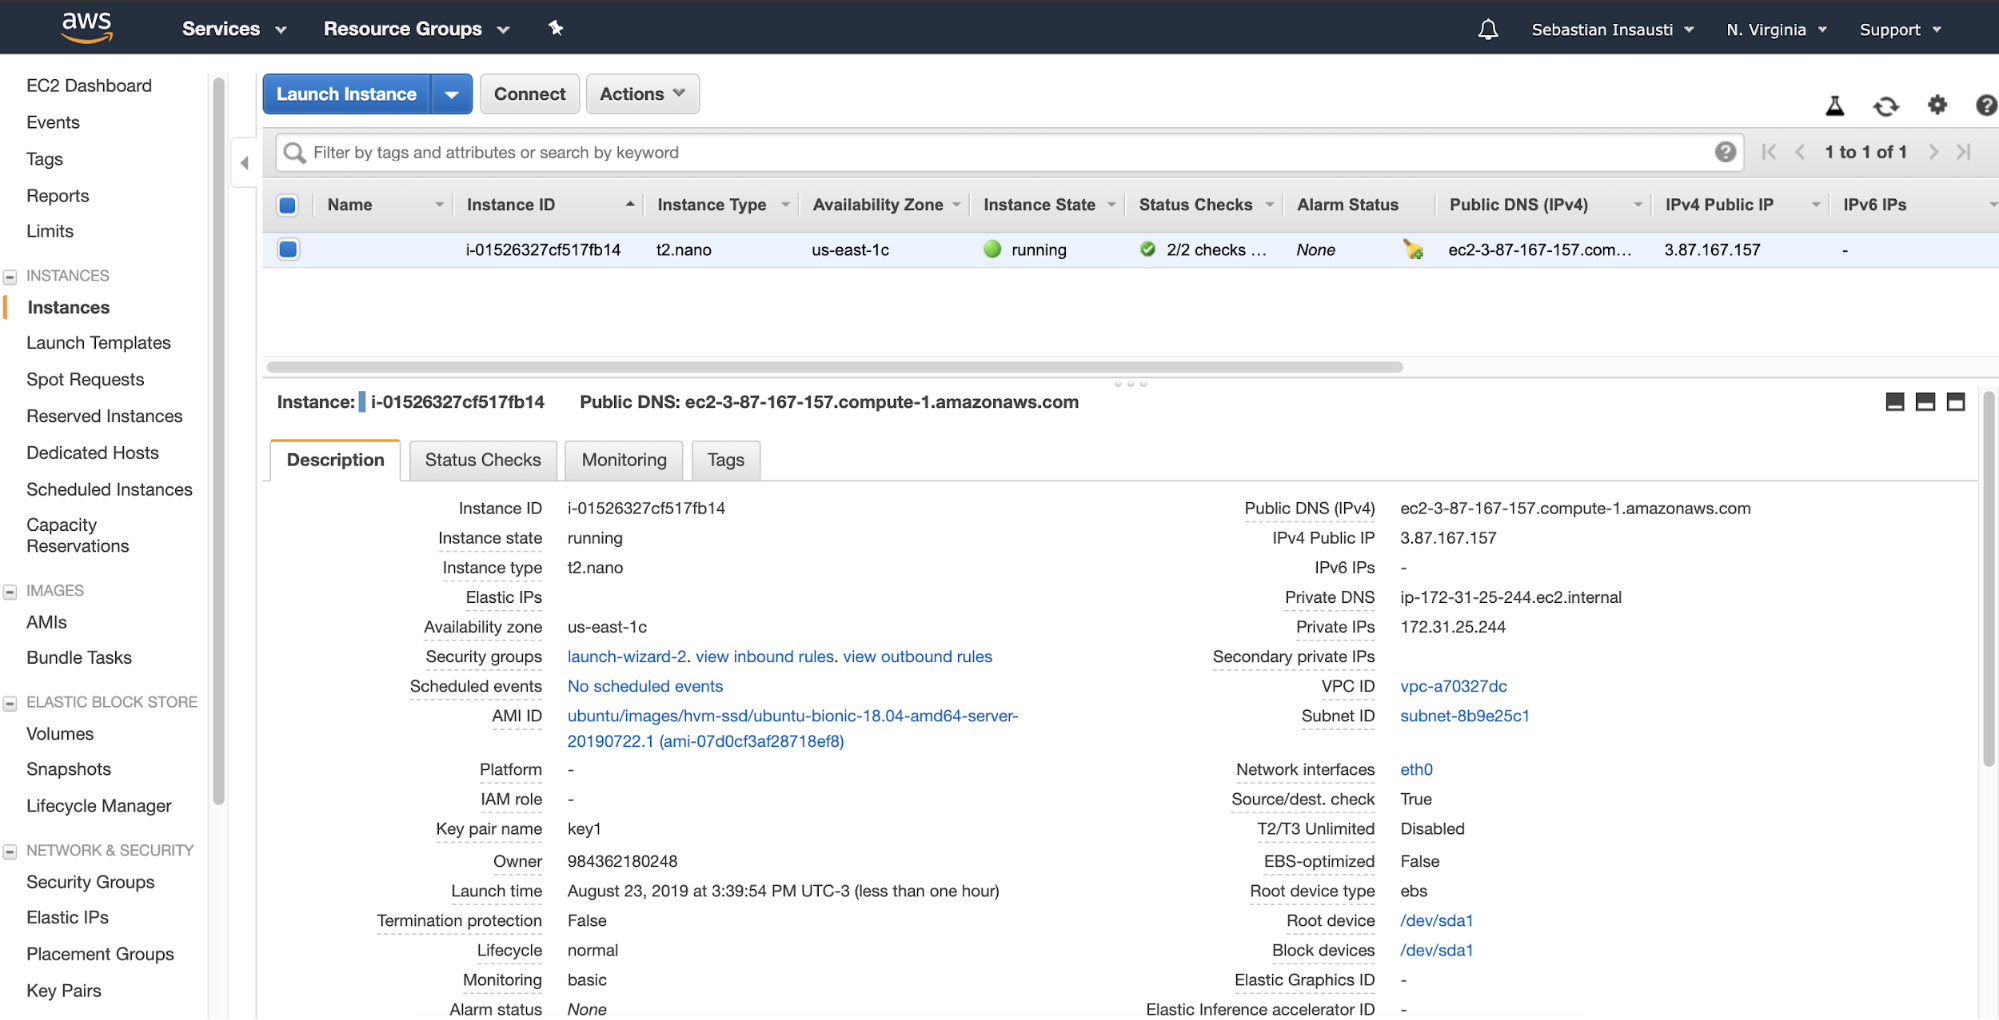Go to first page of results
This screenshot has height=1020, width=1999.
point(1769,152)
